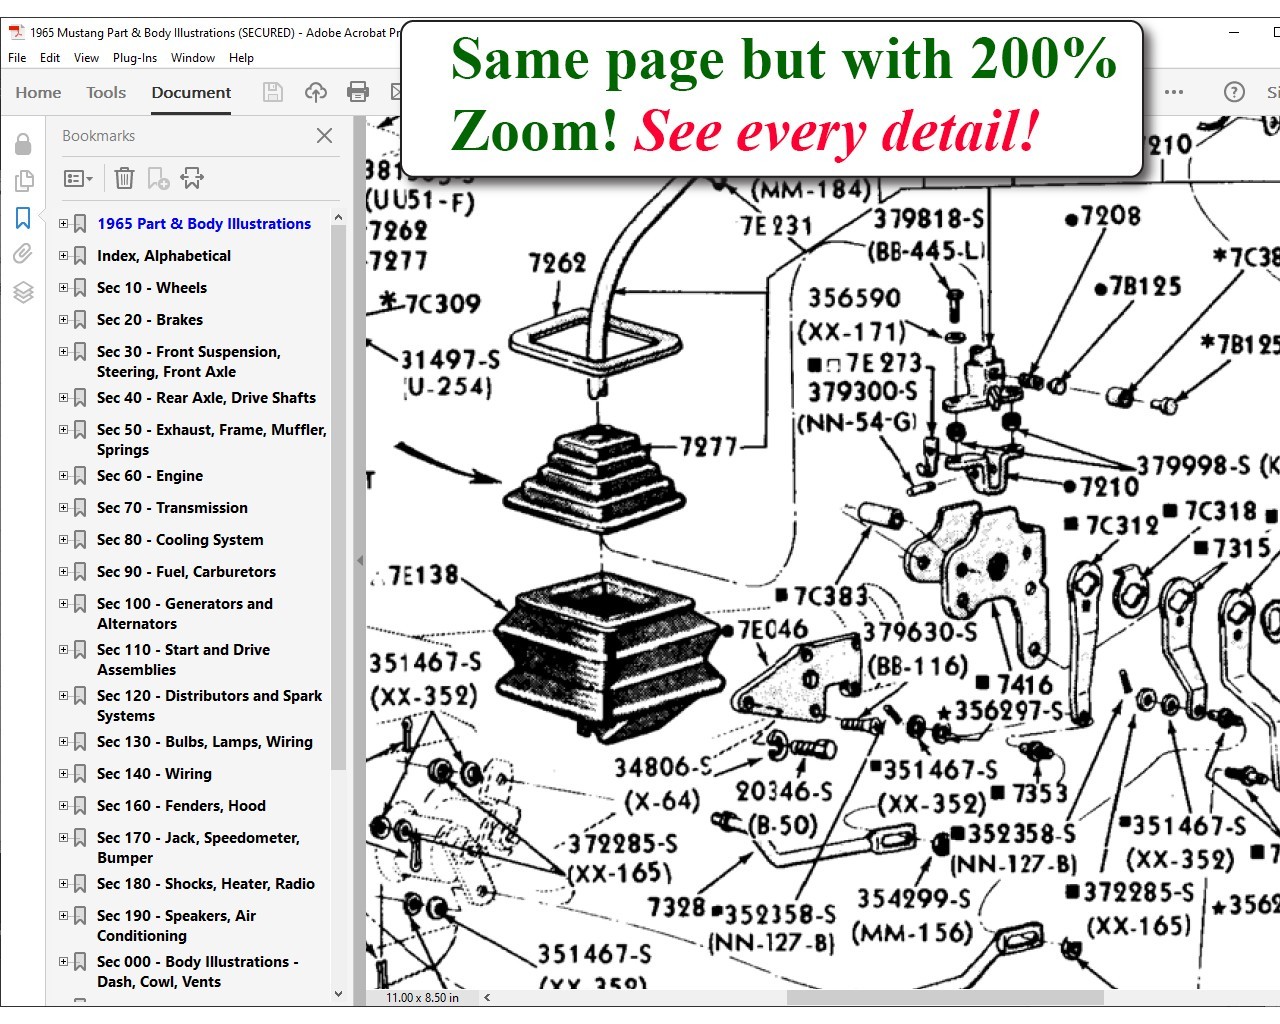Image resolution: width=1280 pixels, height=1024 pixels.
Task: Open Sec 70 - Transmission bookmark
Action: coord(172,508)
